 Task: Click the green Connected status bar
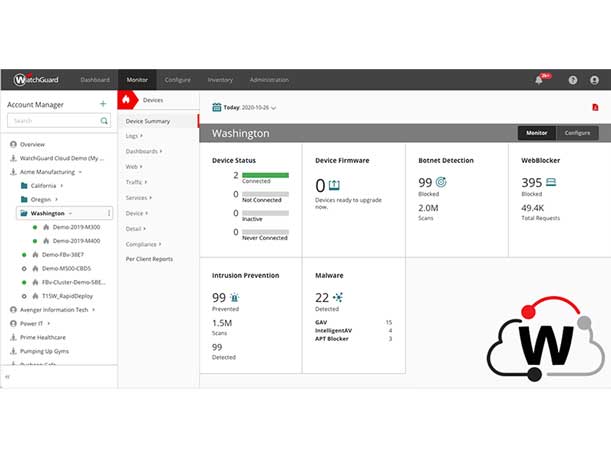coord(264,175)
